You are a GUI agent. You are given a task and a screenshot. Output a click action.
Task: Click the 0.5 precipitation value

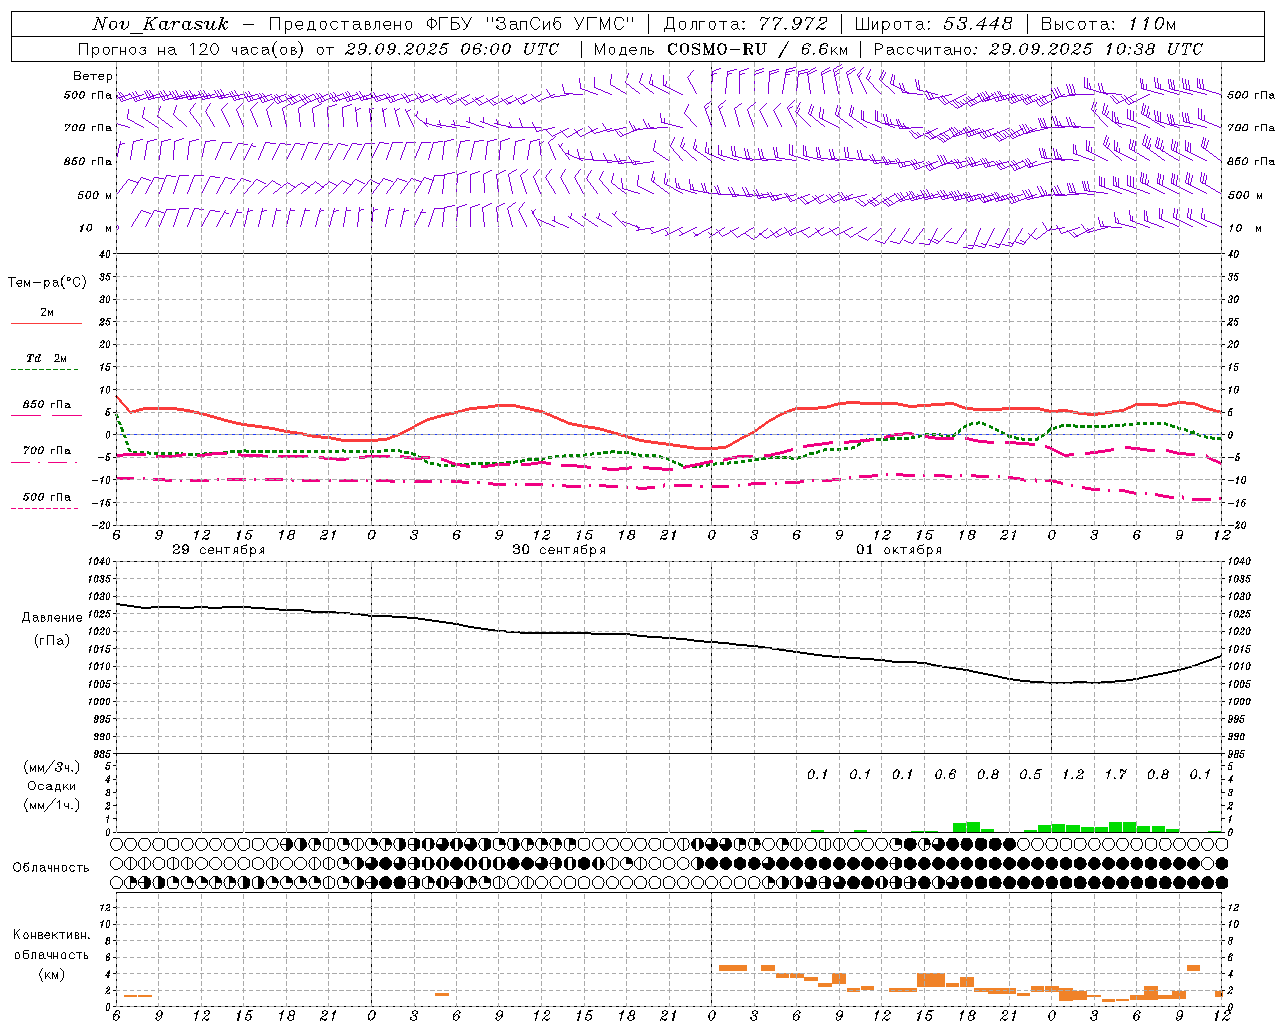[1030, 775]
